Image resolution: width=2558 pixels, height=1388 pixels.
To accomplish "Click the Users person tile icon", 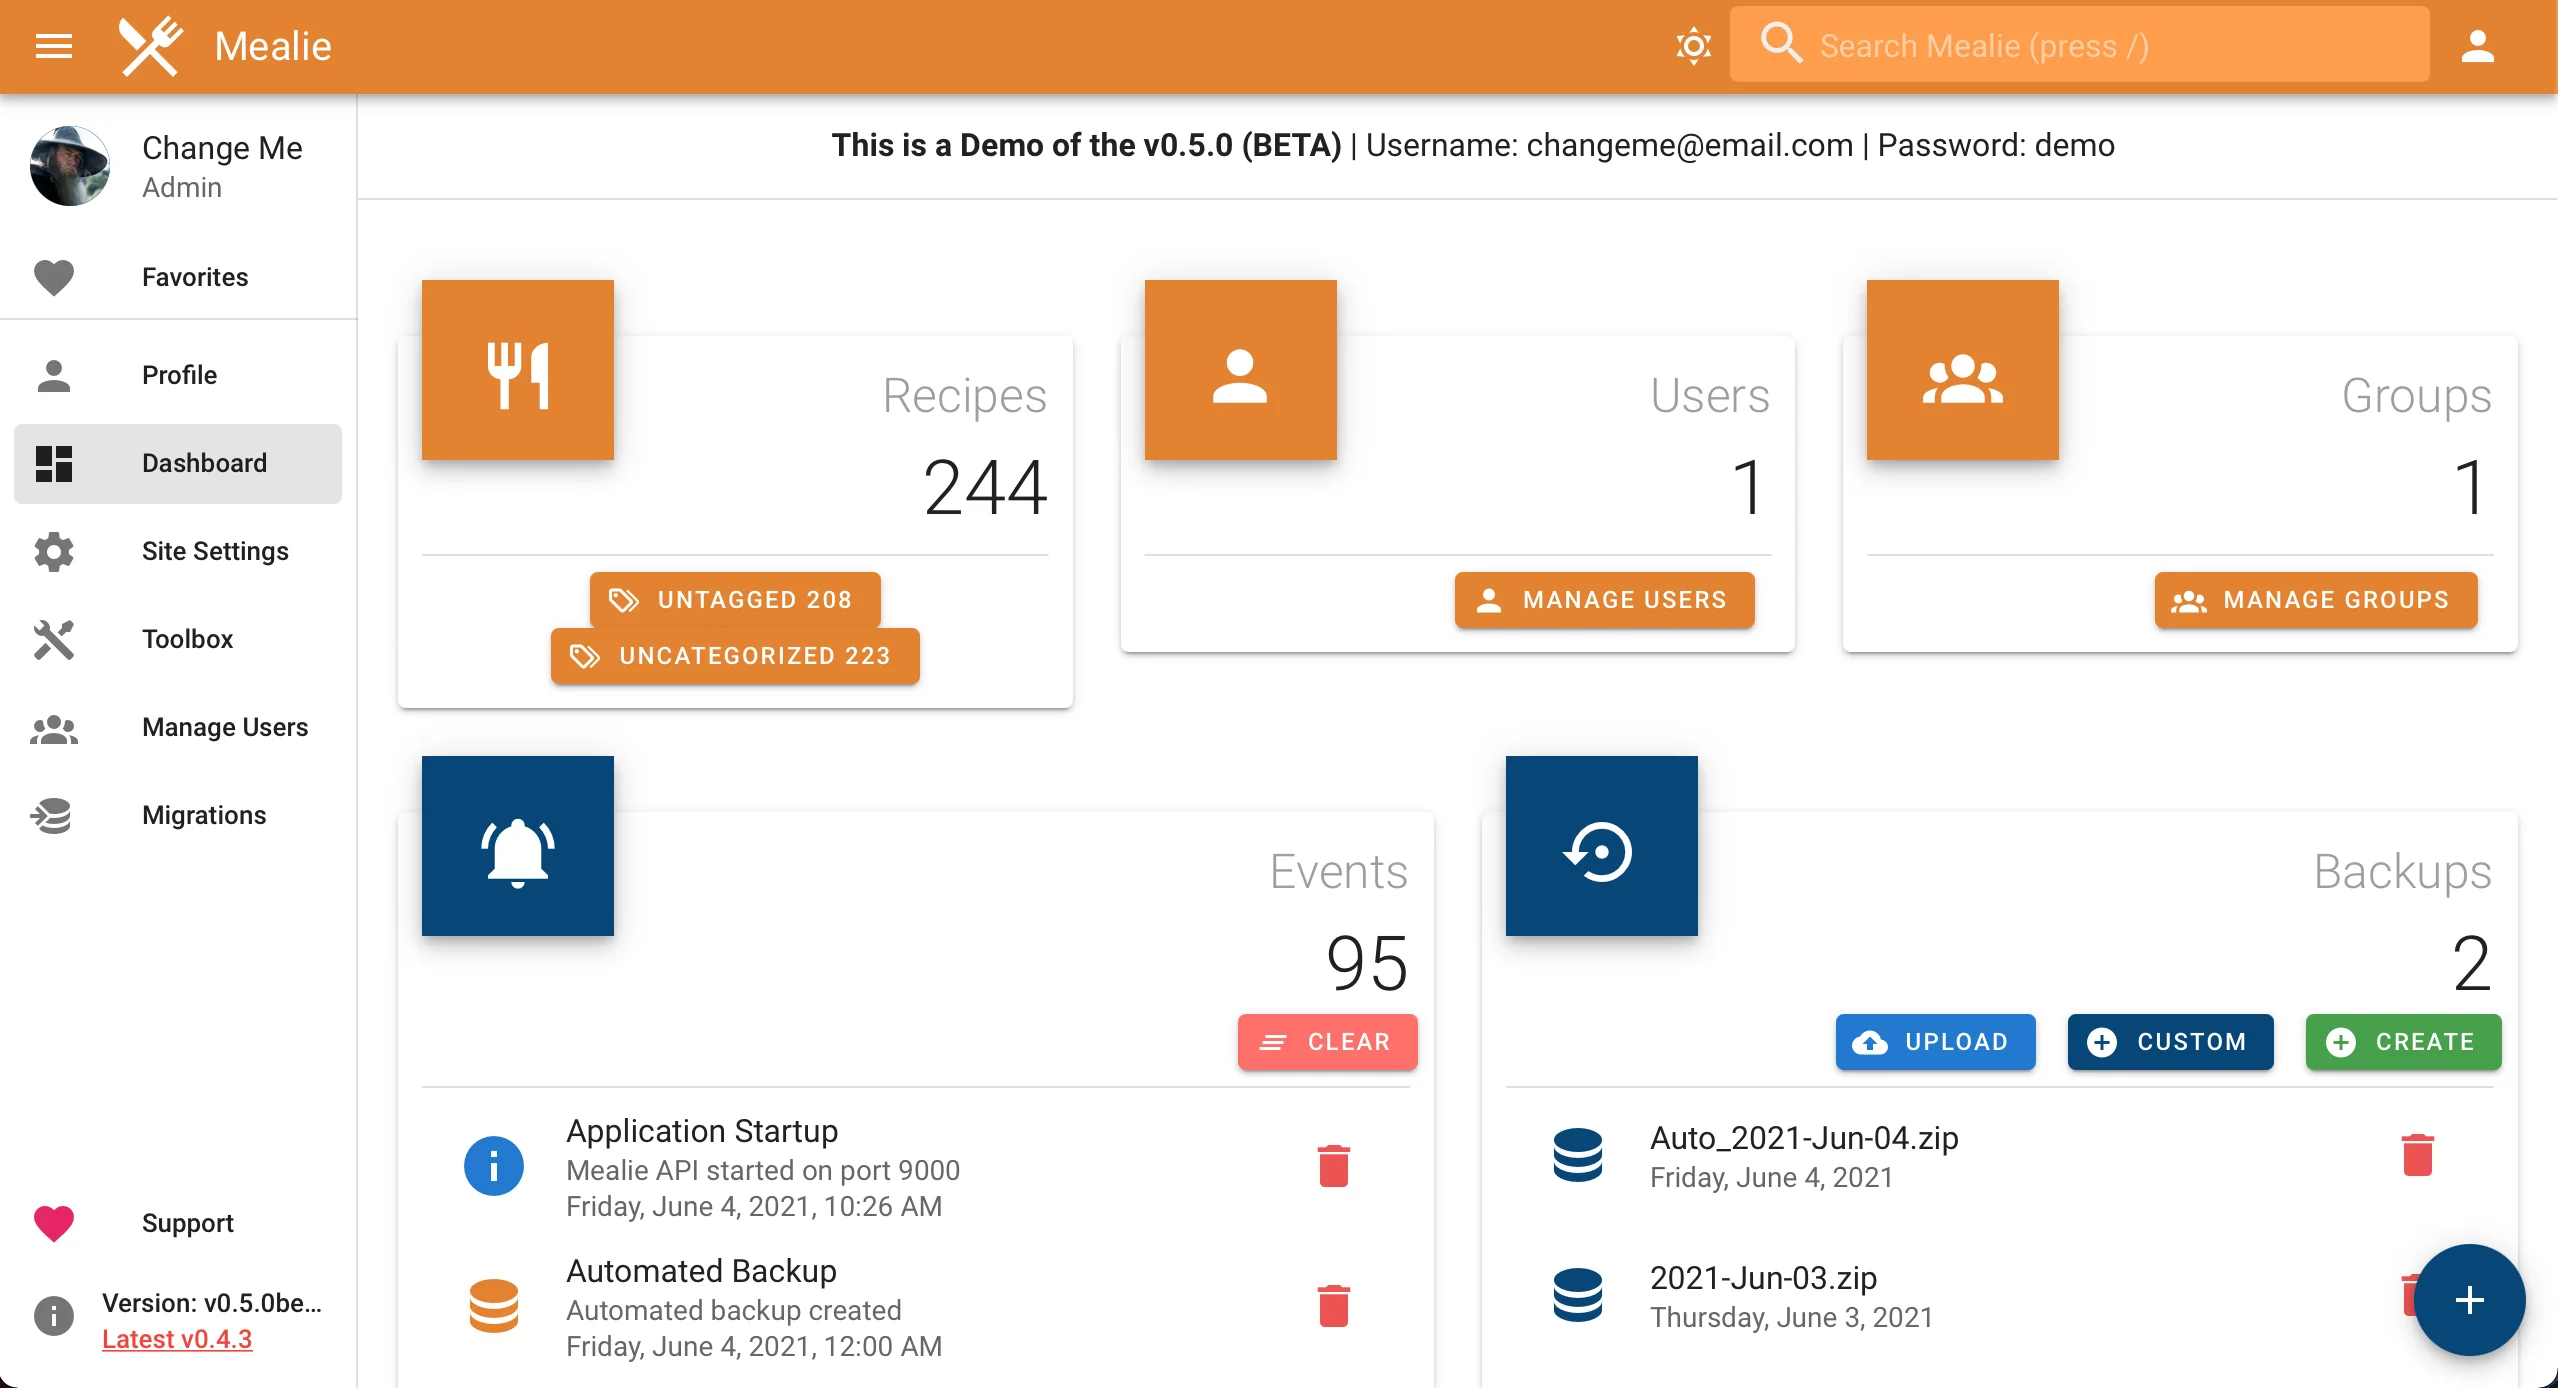I will coord(1240,370).
